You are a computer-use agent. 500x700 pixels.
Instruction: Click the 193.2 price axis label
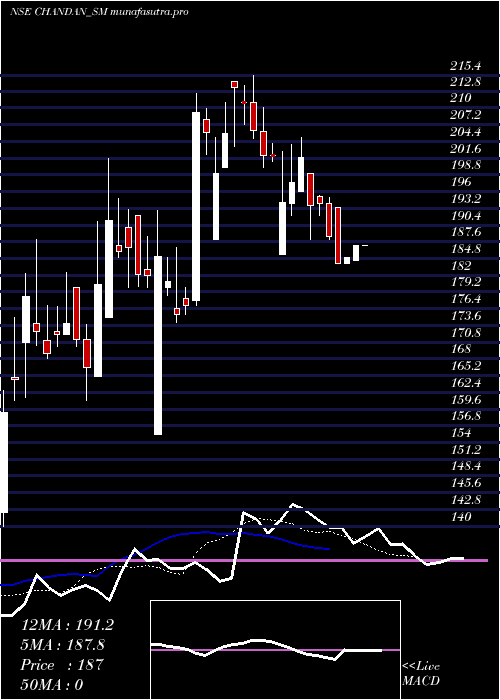(466, 199)
